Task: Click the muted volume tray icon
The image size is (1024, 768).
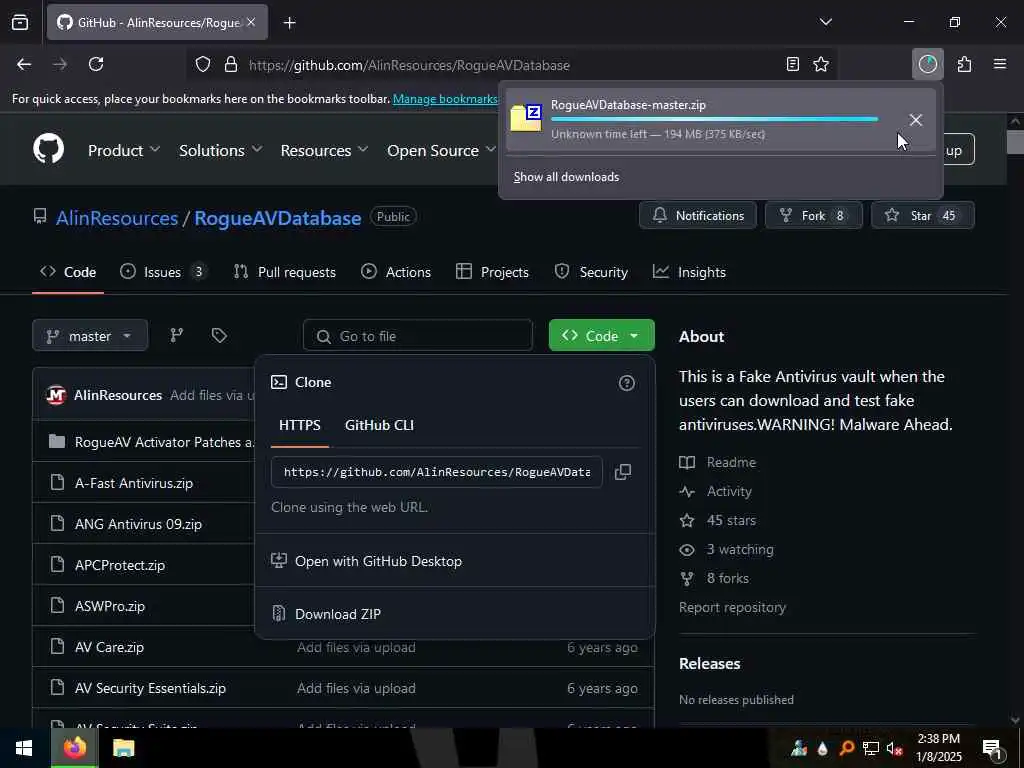Action: (894, 748)
